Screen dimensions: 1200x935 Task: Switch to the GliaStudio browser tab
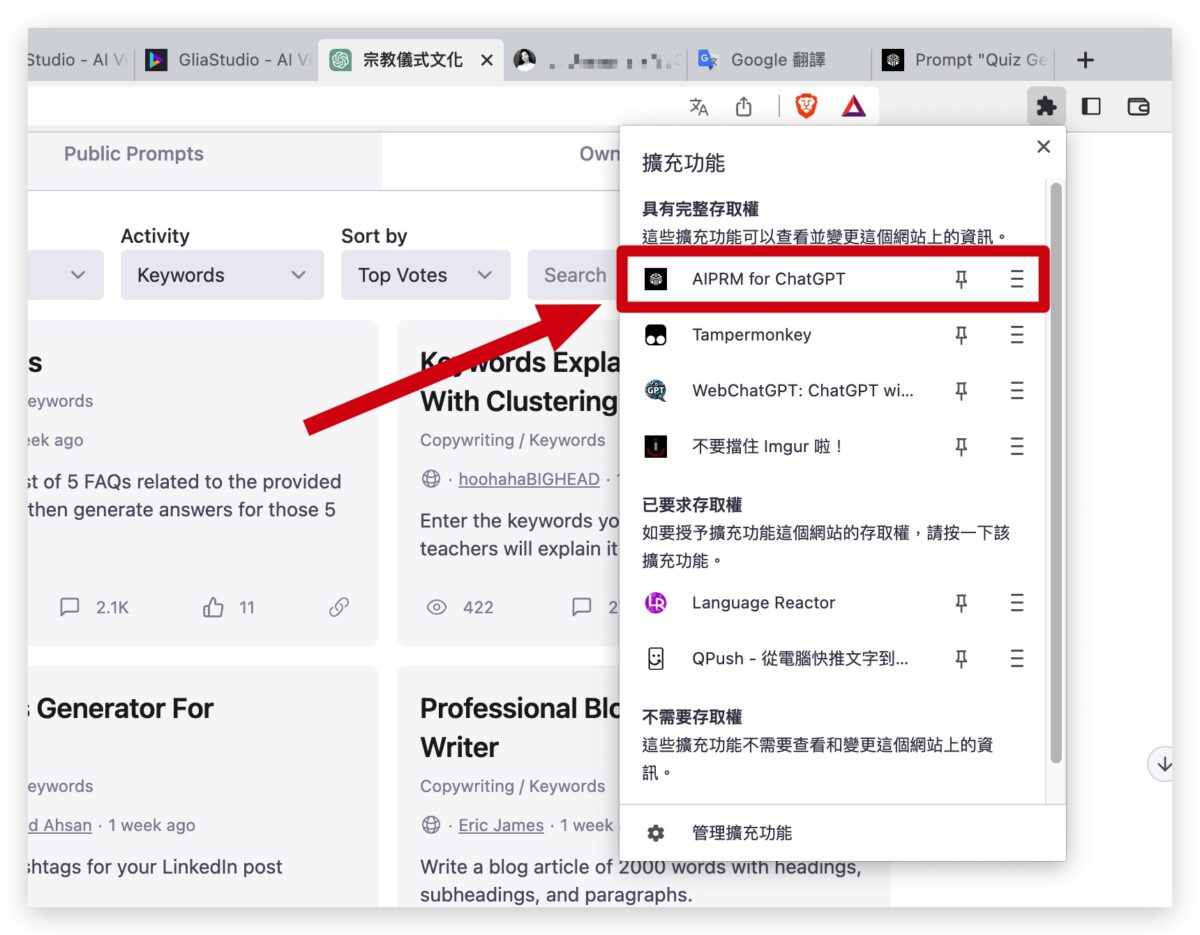[x=230, y=60]
